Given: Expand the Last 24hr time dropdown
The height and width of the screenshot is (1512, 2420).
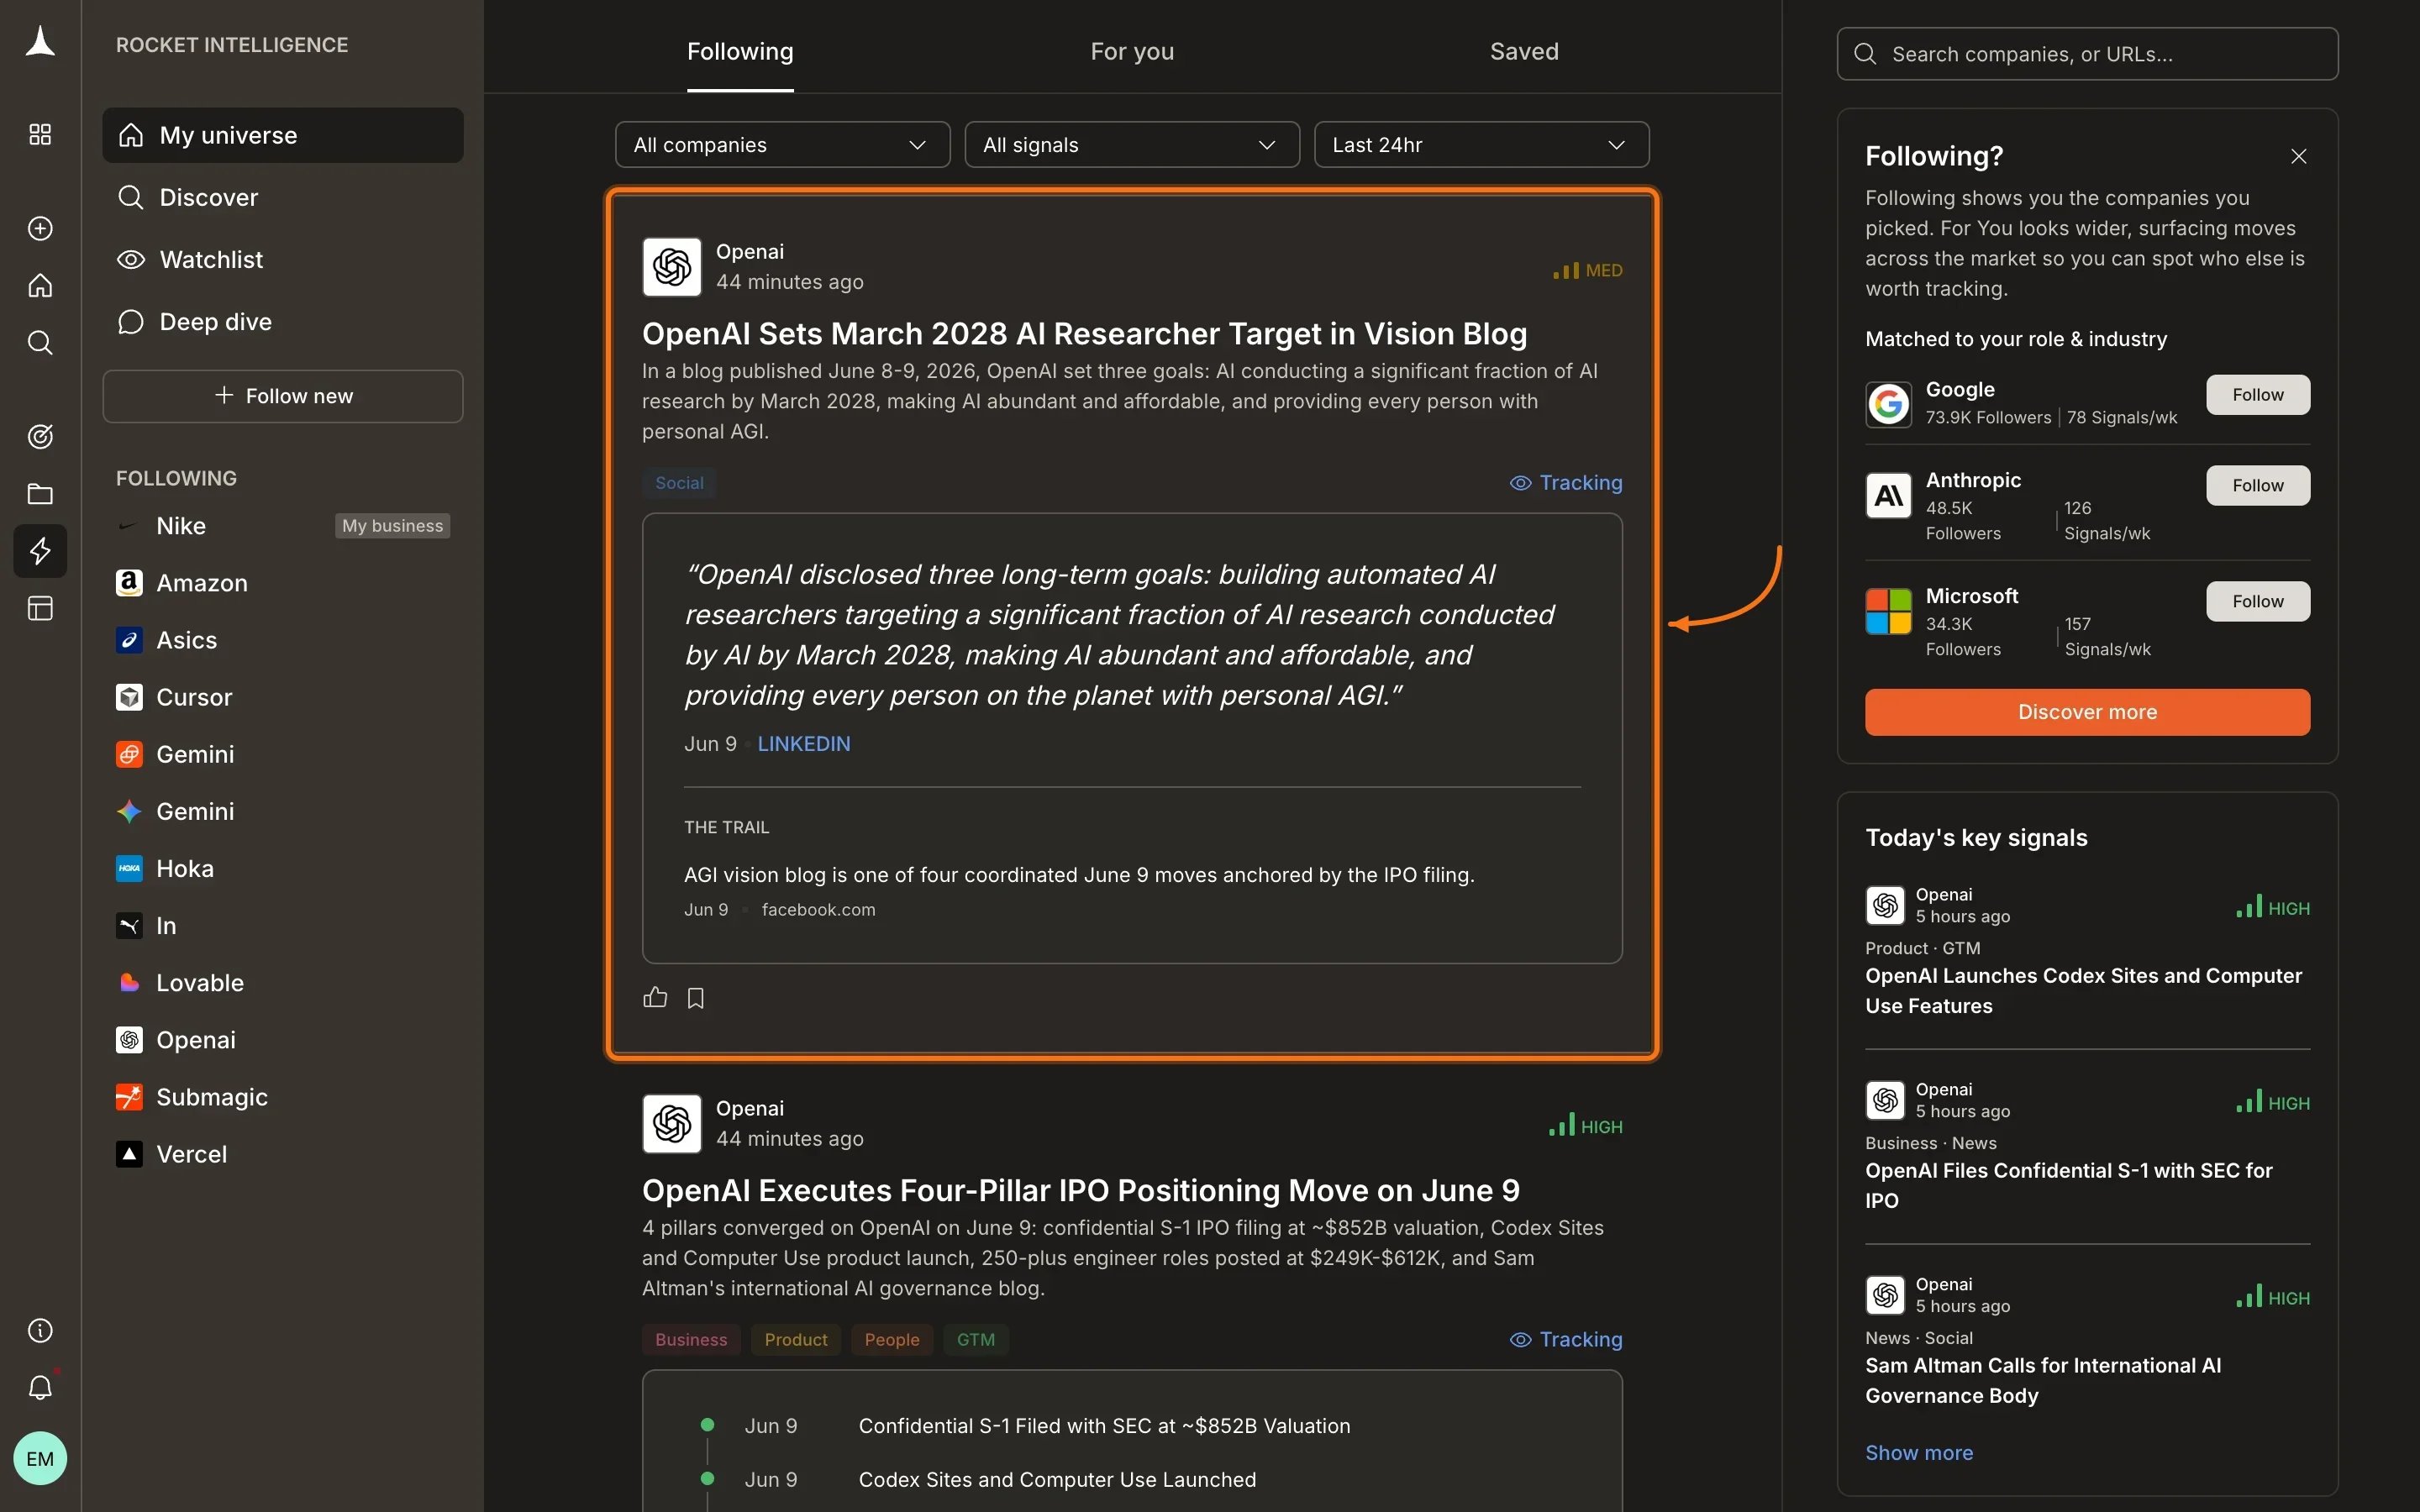Looking at the screenshot, I should [1481, 145].
